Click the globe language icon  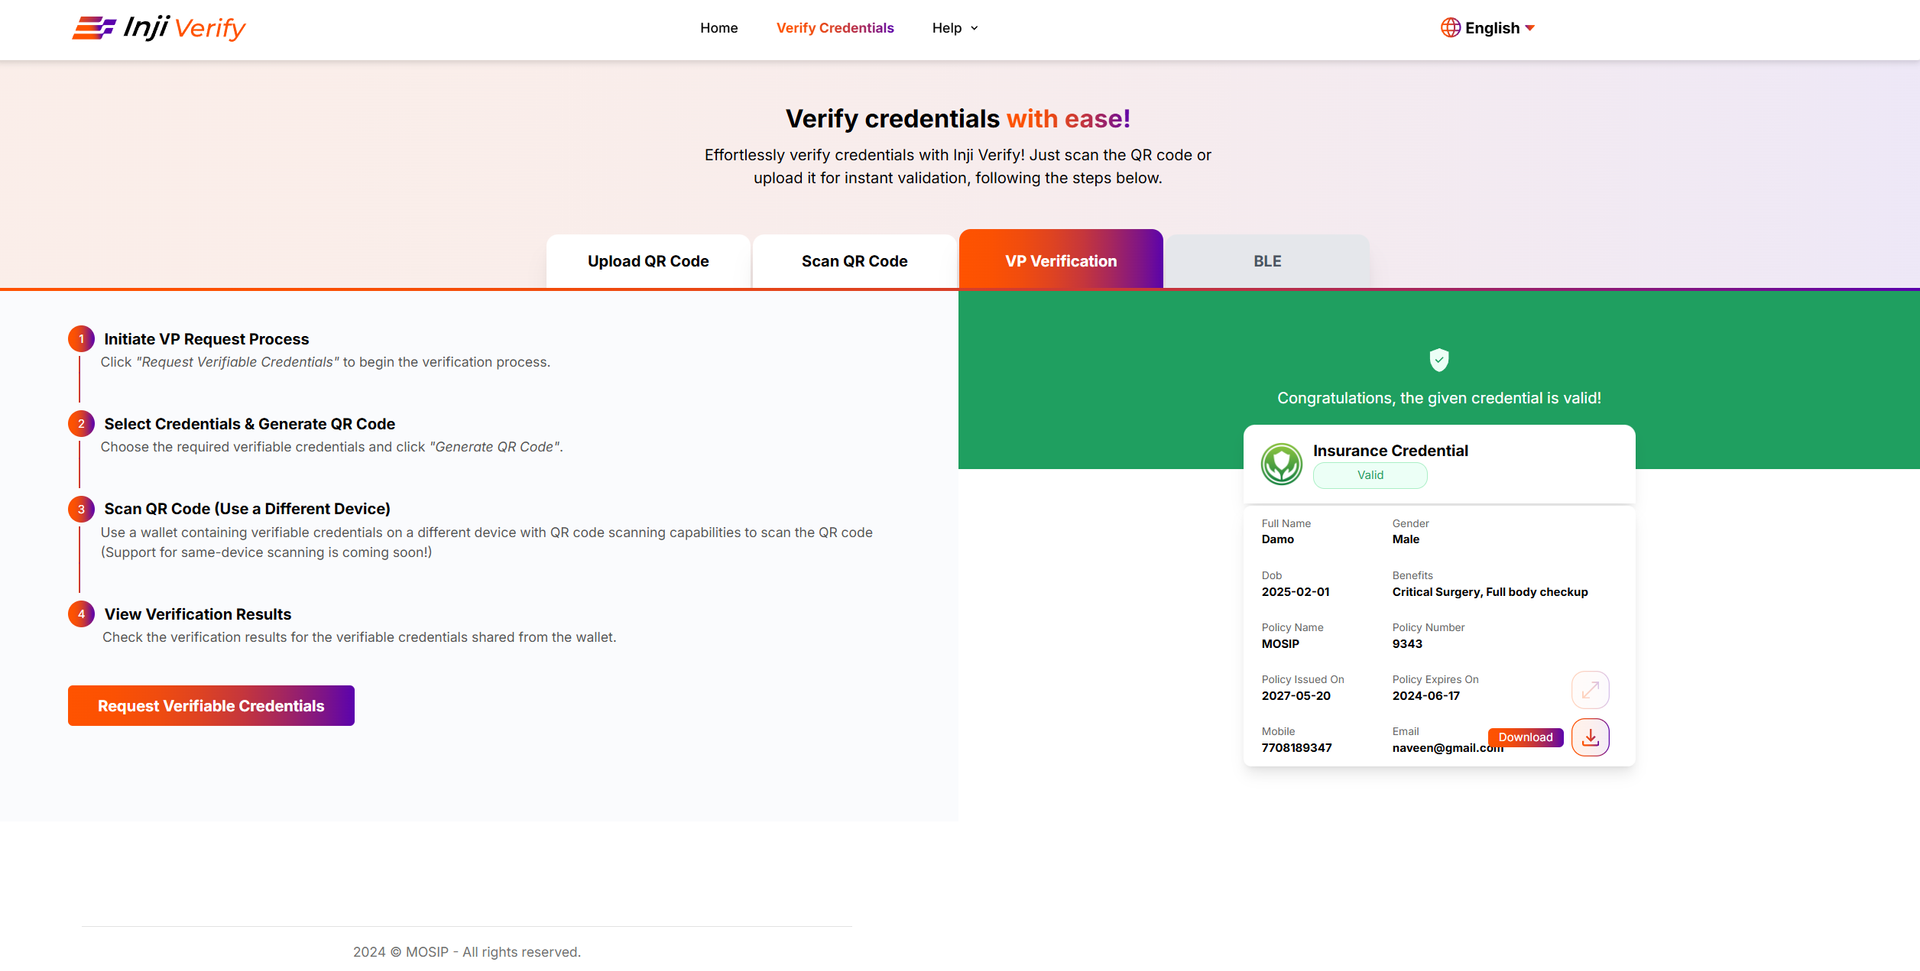tap(1450, 28)
